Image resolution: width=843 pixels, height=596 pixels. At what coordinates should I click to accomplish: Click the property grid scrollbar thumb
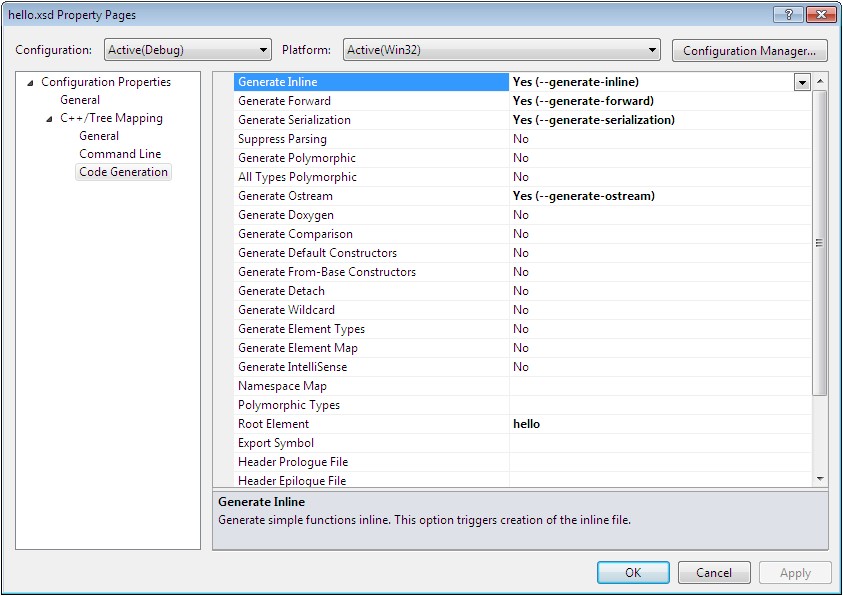point(819,243)
